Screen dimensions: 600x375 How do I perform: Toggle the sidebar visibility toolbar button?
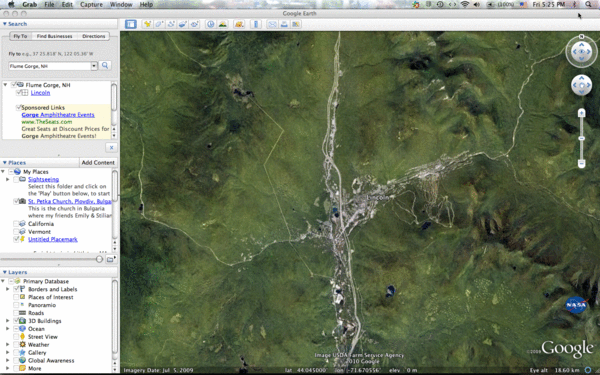pyautogui.click(x=130, y=24)
